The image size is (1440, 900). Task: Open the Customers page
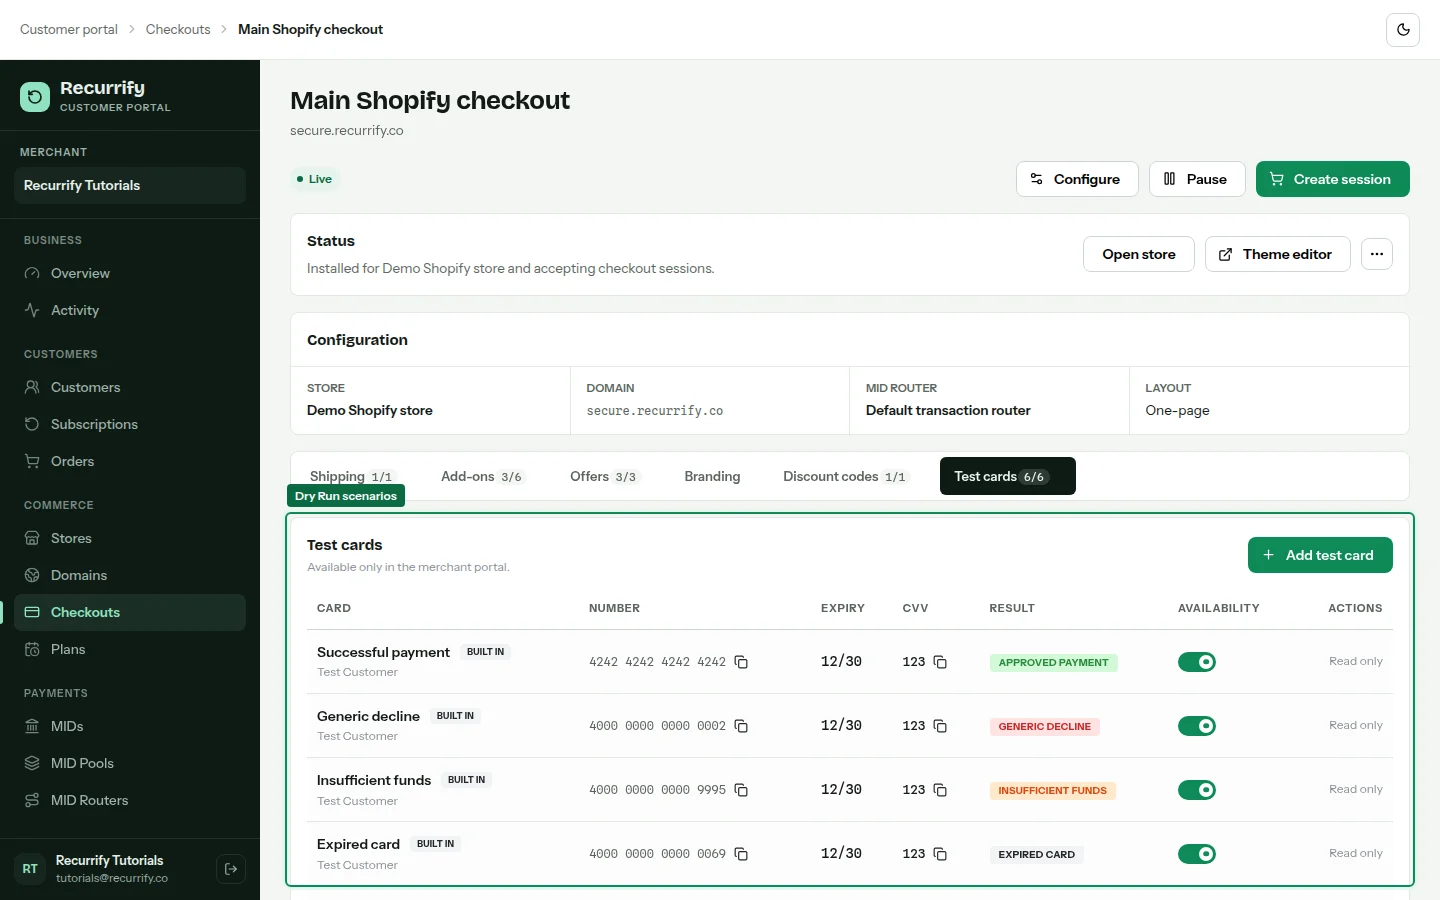pyautogui.click(x=130, y=387)
